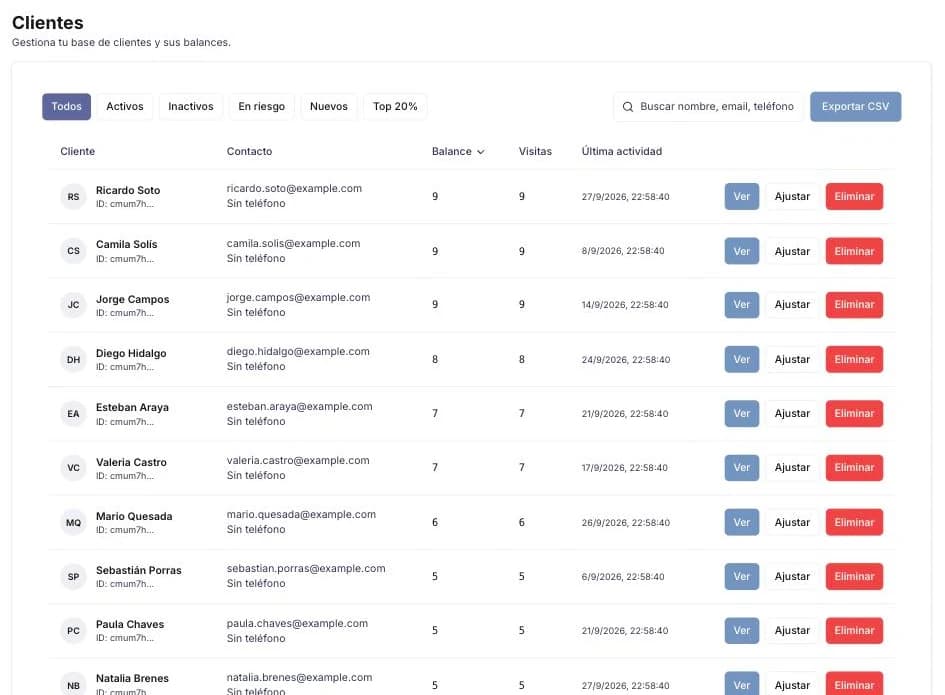
Task: Open Ver for Jorge Campos
Action: (741, 305)
